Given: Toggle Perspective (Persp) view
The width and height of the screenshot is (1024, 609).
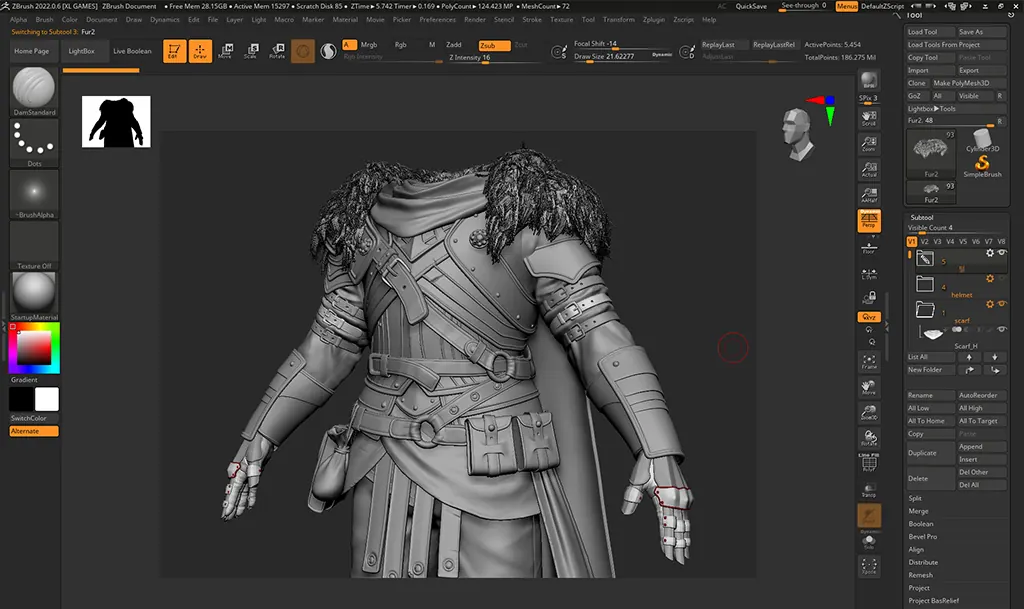Looking at the screenshot, I should coord(869,221).
